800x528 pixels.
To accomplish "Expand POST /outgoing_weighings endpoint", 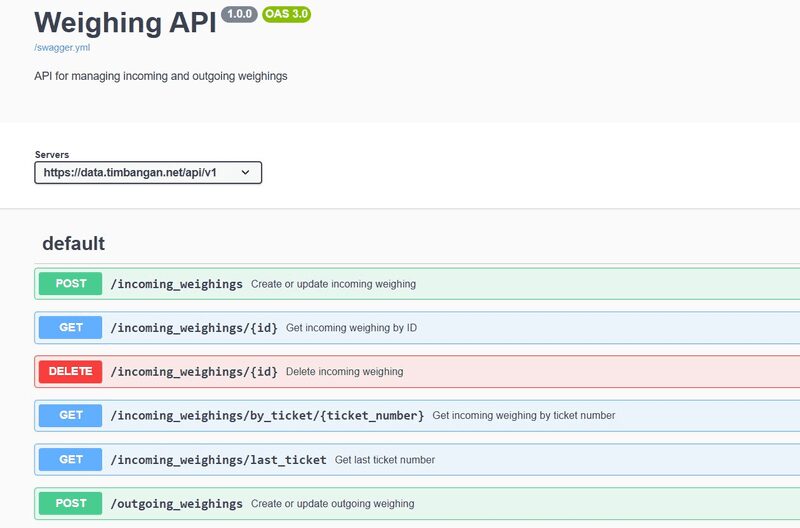I will point(417,504).
